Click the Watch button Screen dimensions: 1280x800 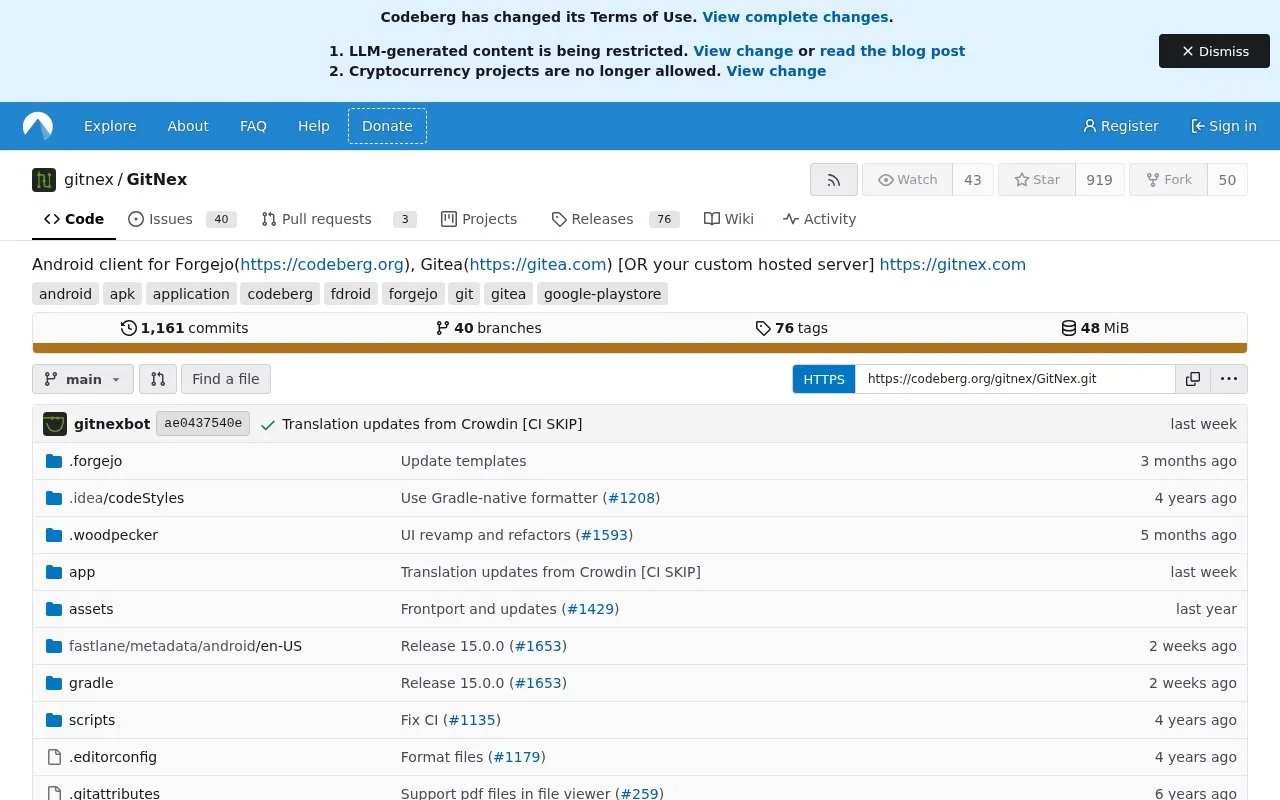[907, 180]
